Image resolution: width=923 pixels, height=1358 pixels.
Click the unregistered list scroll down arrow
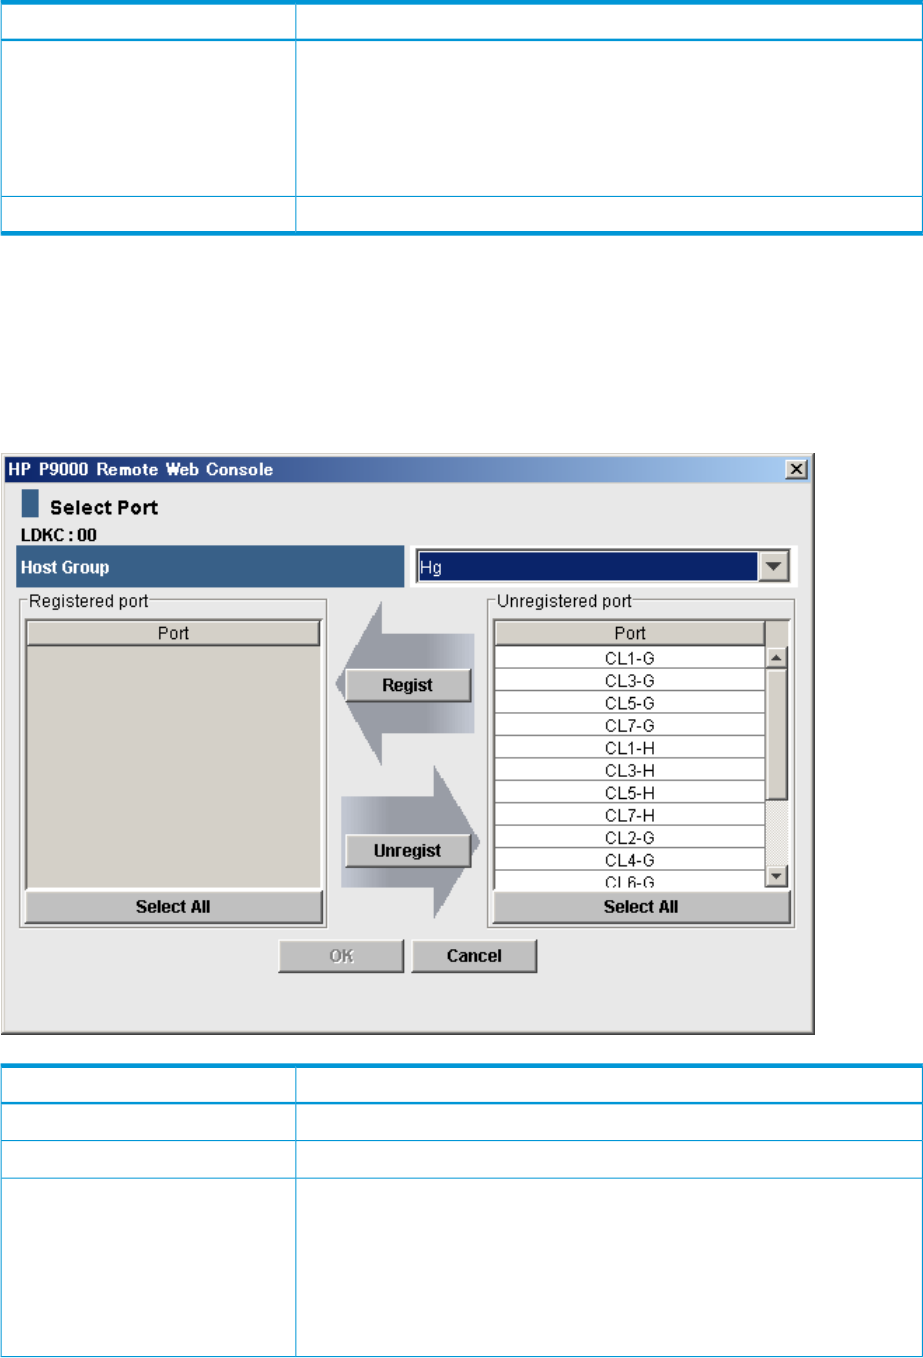click(777, 877)
